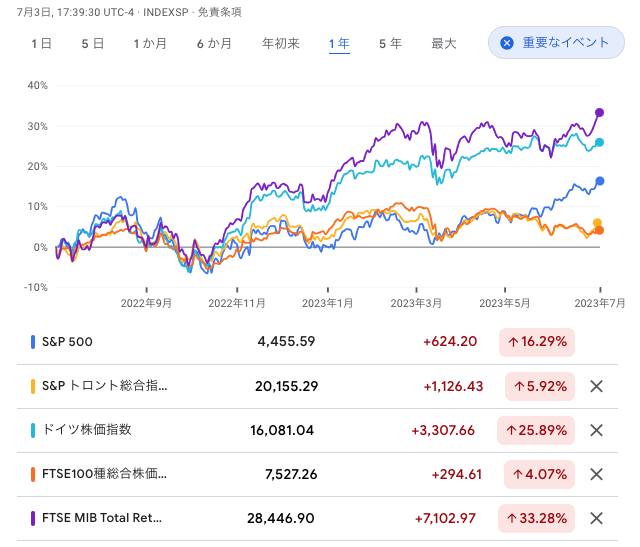Click the purple endpoint dot on chart
The height and width of the screenshot is (547, 640).
pyautogui.click(x=599, y=113)
